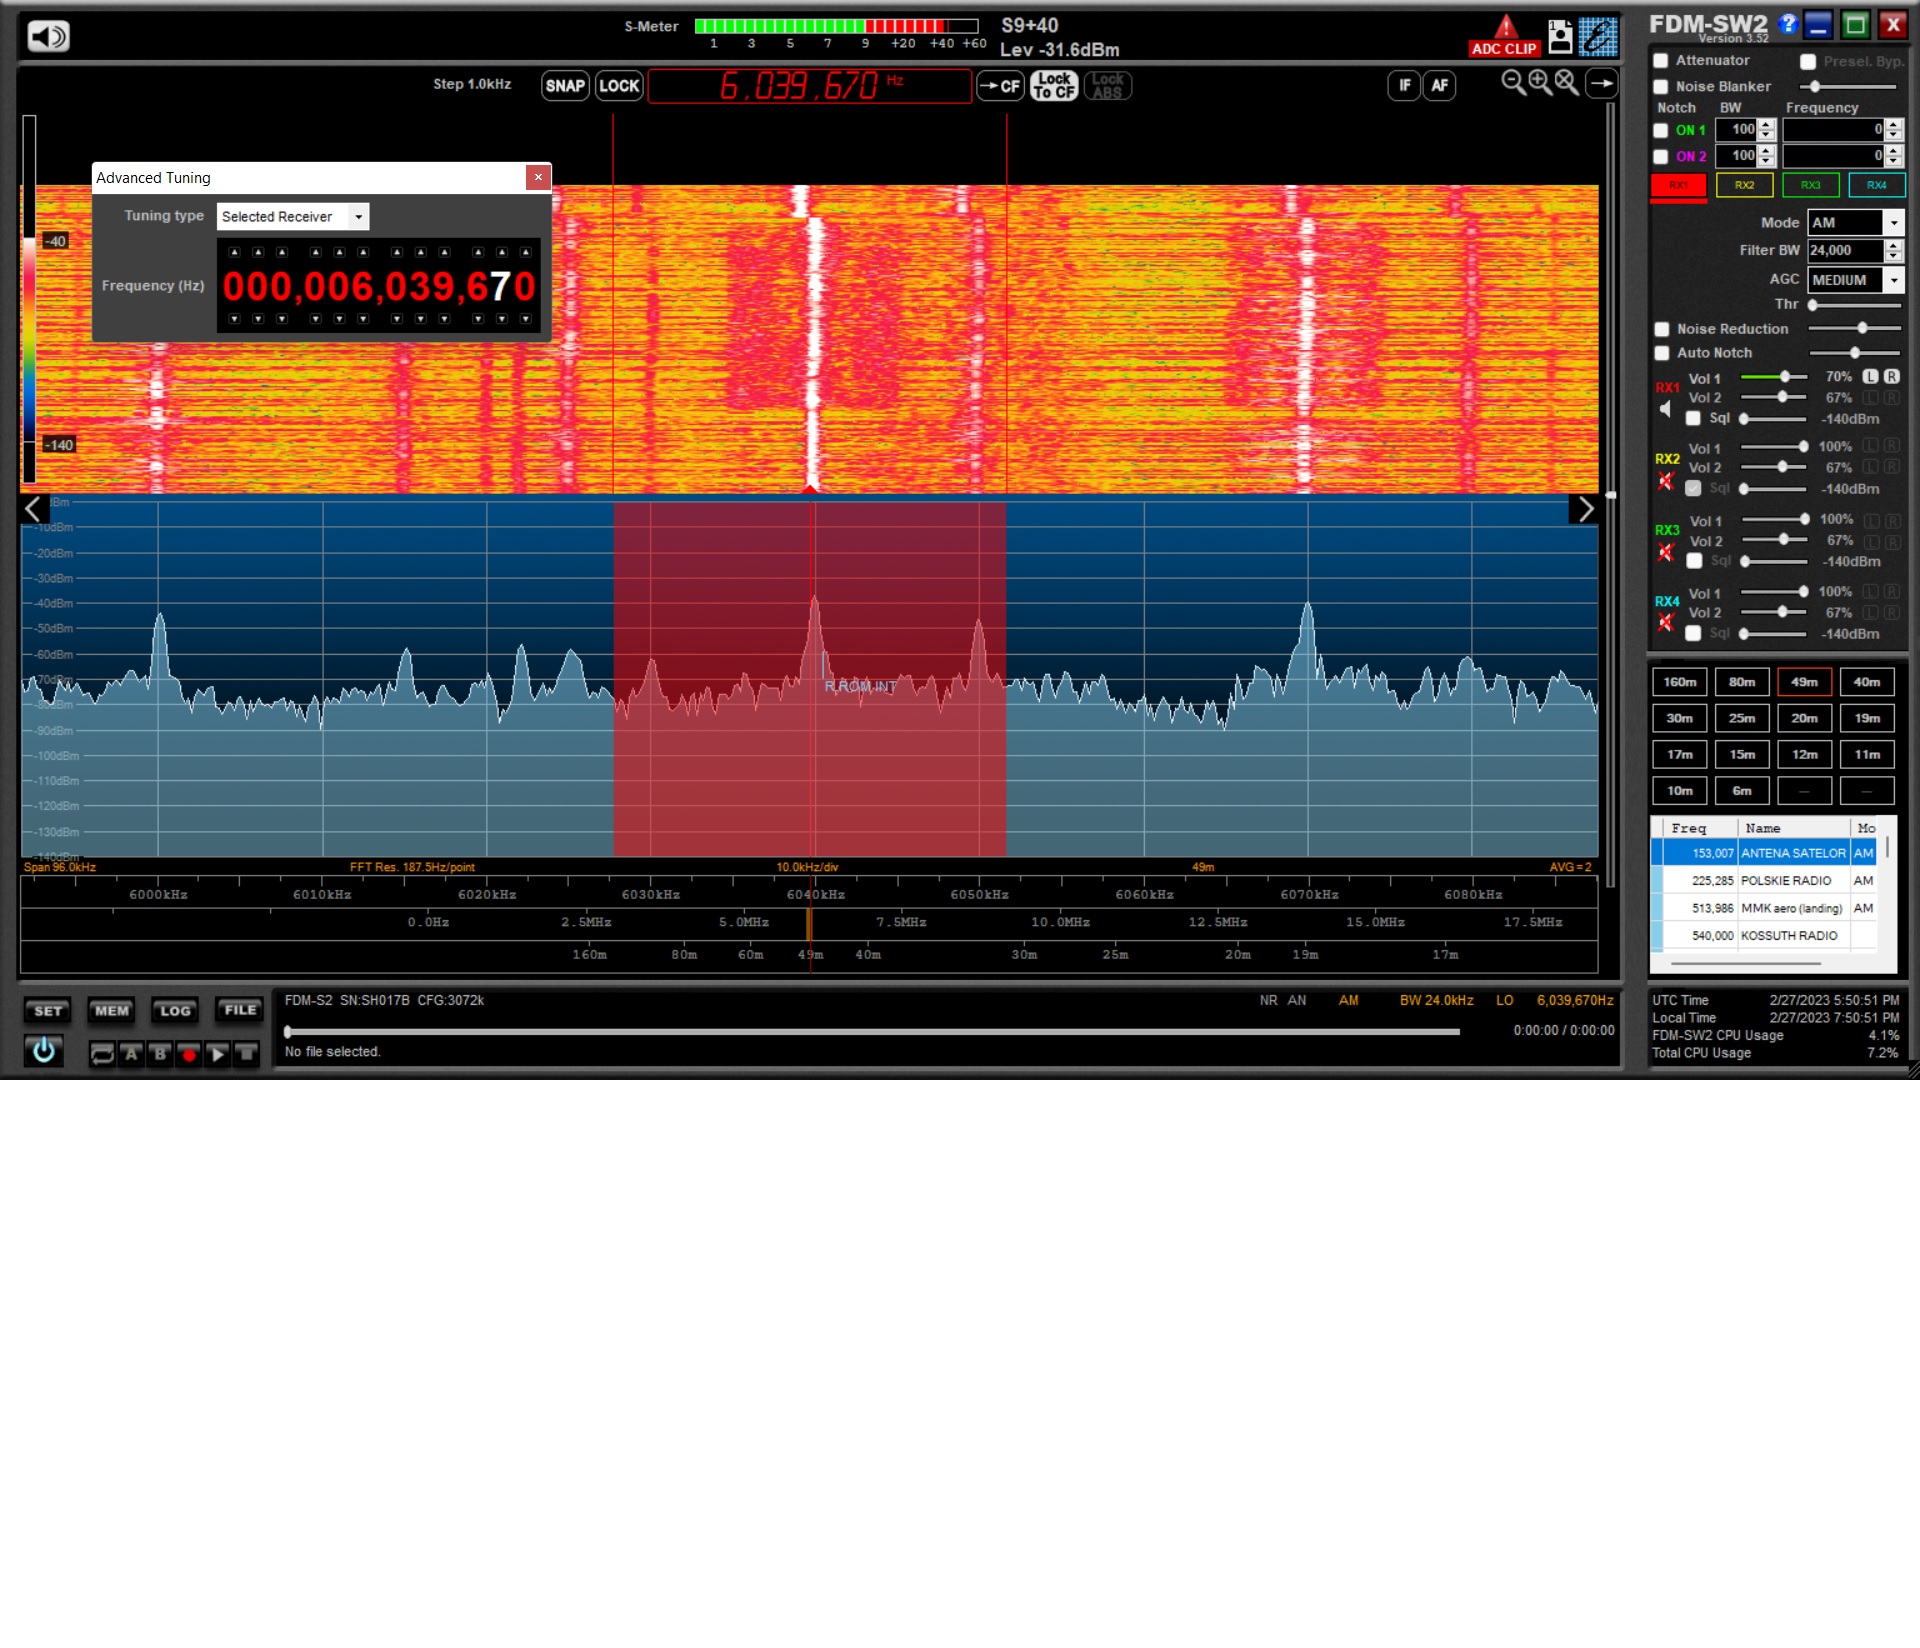The image size is (1920, 1648).
Task: Click the right arrow on spectrum display
Action: (1585, 510)
